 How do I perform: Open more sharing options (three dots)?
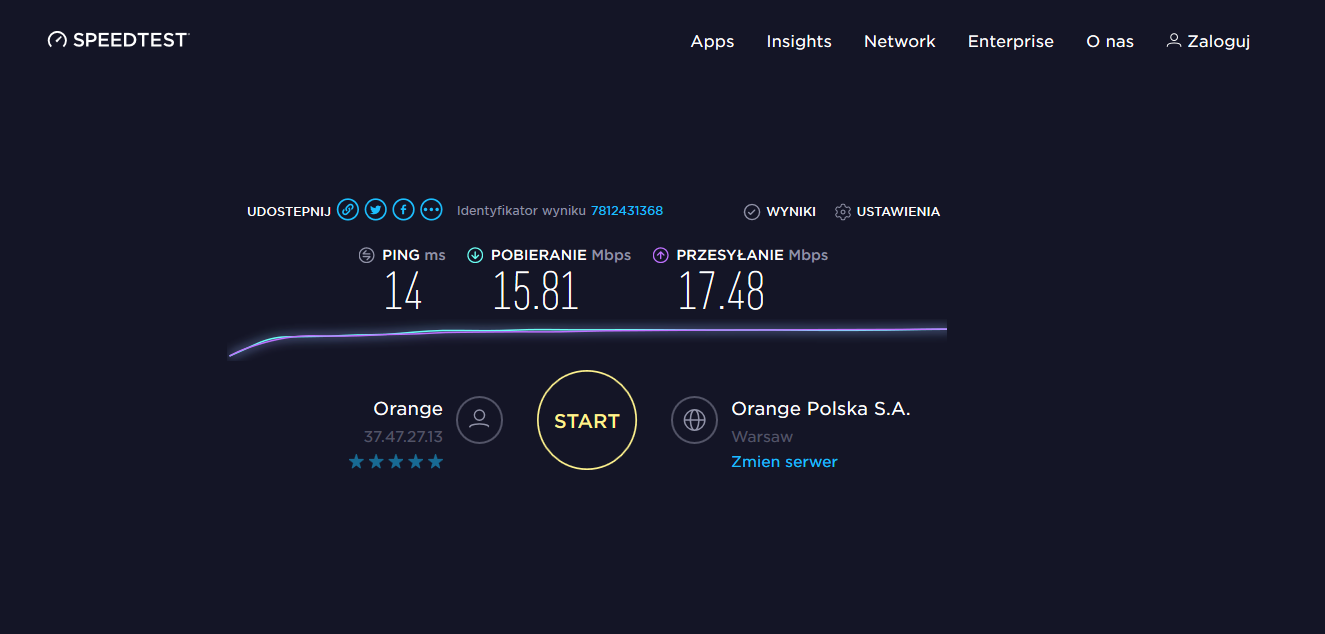click(431, 209)
